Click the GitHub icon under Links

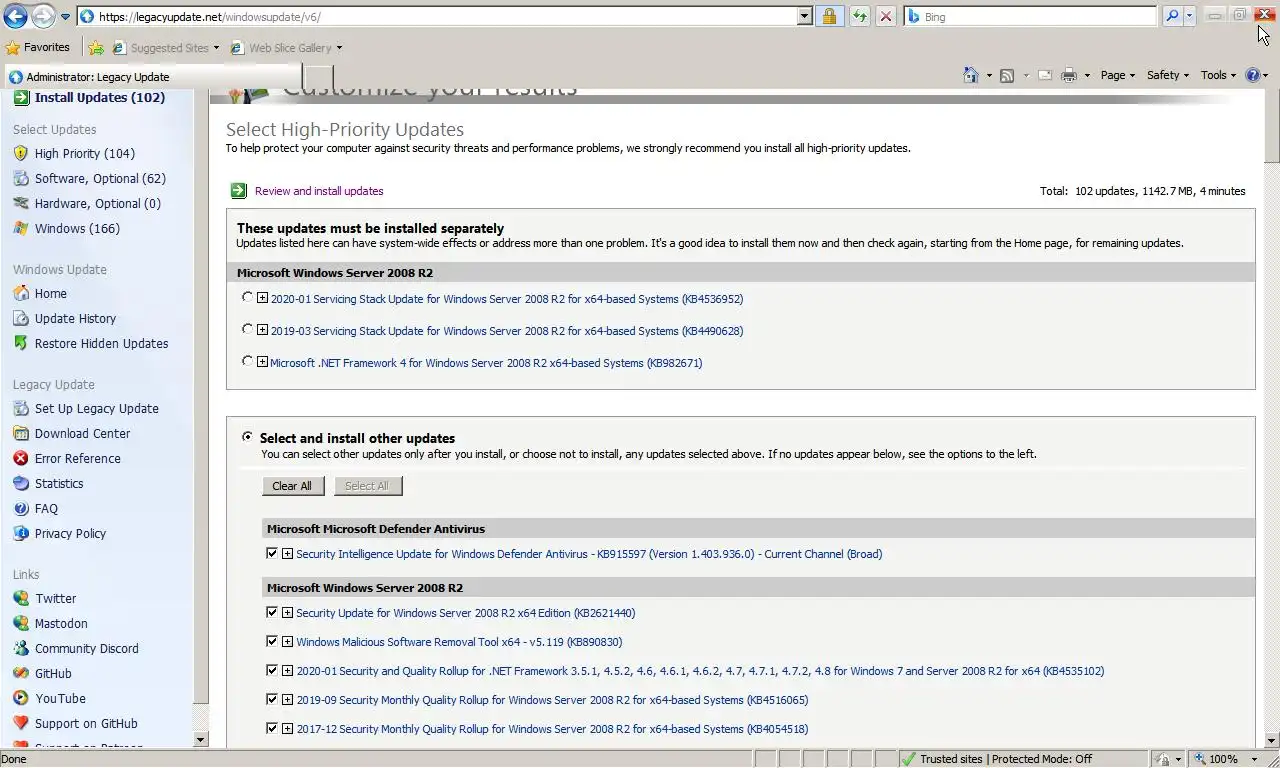pos(21,673)
